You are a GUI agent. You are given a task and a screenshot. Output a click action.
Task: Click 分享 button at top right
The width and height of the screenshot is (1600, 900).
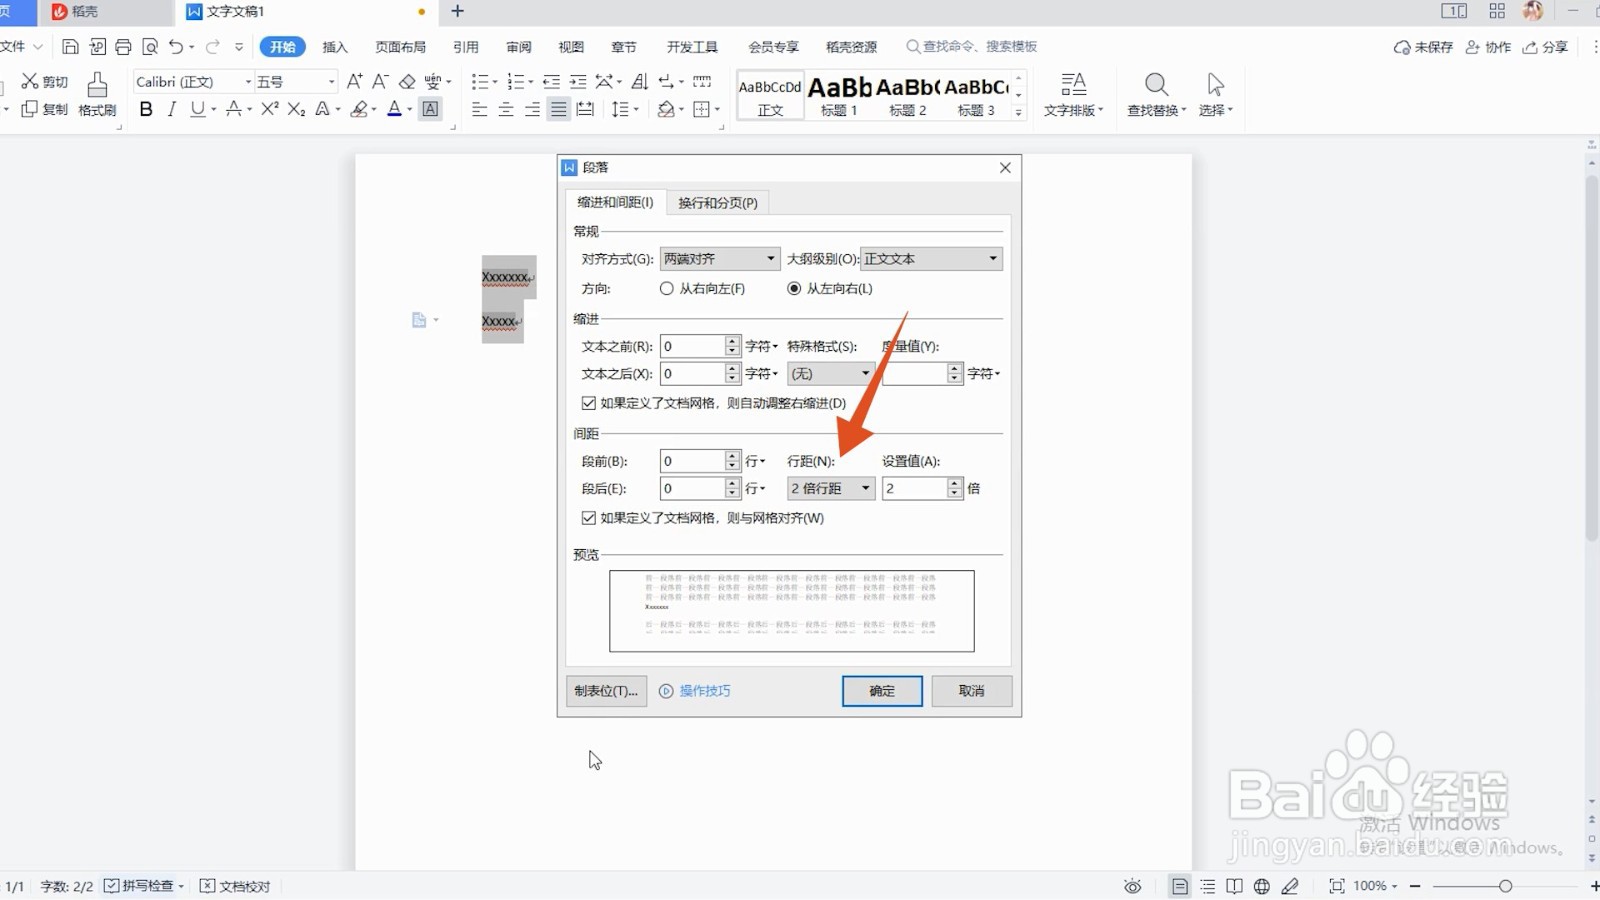coord(1546,47)
